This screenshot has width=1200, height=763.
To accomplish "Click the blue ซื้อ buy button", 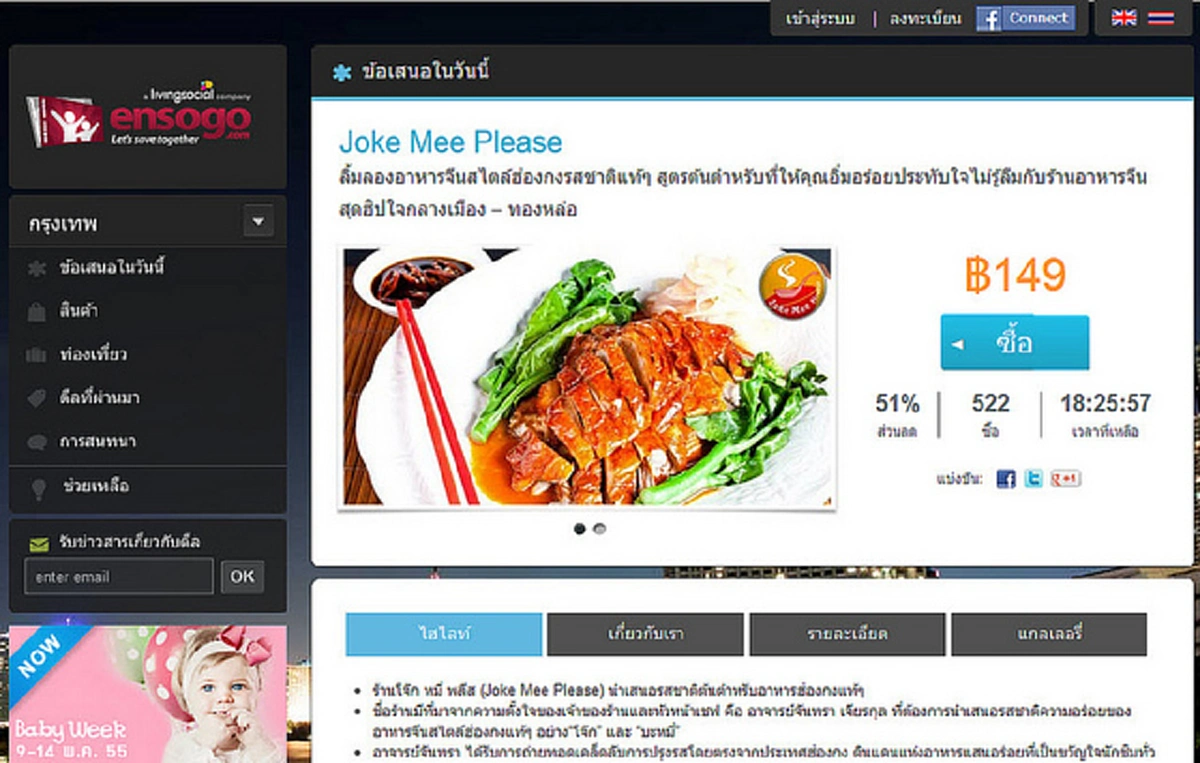I will 1015,343.
